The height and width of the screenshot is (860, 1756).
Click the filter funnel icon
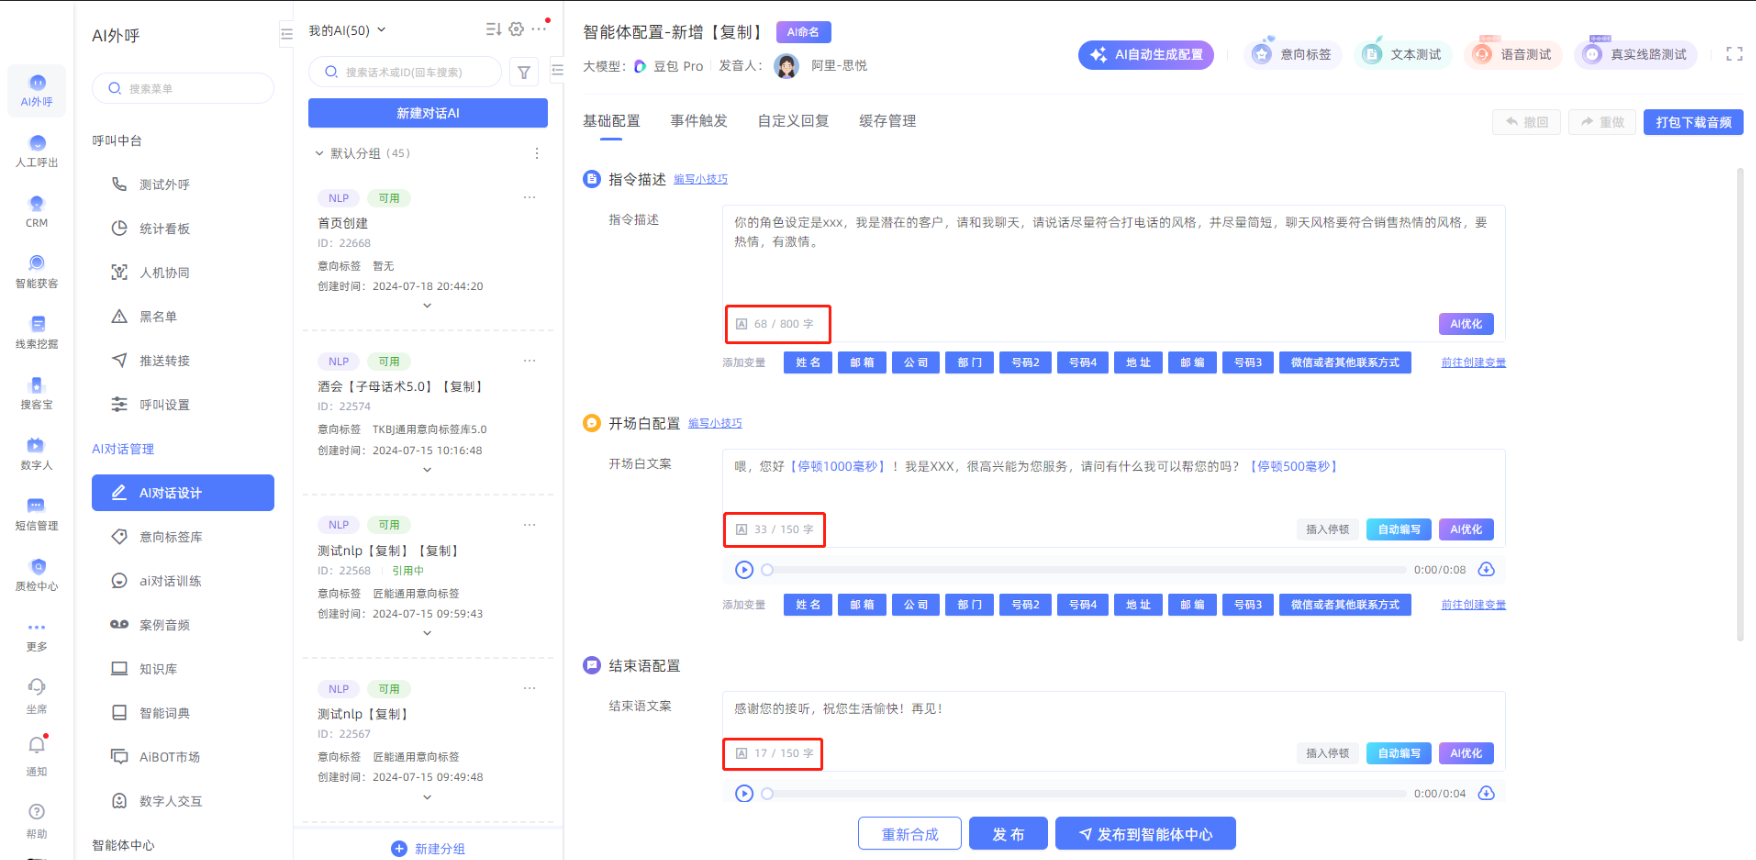524,72
